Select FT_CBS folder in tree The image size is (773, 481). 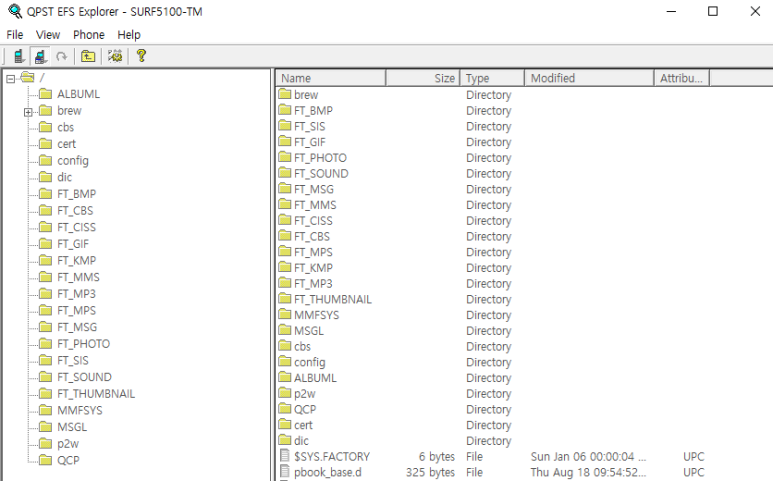click(75, 211)
